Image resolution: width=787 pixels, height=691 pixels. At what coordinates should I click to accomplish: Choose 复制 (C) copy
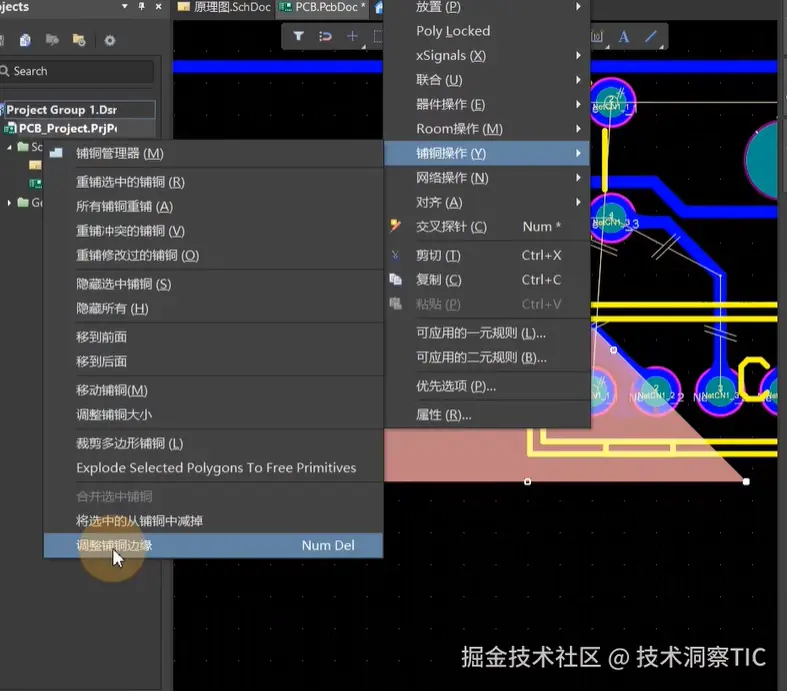click(x=487, y=280)
